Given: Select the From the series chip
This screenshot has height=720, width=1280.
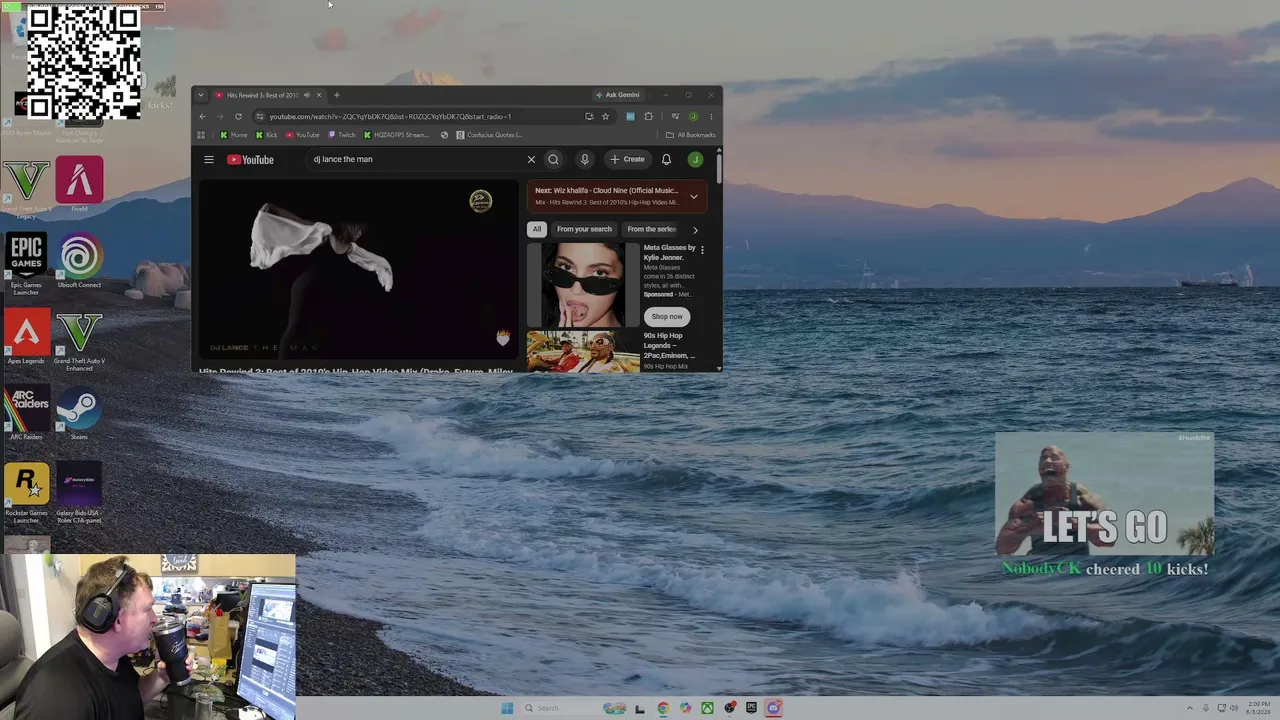Looking at the screenshot, I should tap(651, 229).
